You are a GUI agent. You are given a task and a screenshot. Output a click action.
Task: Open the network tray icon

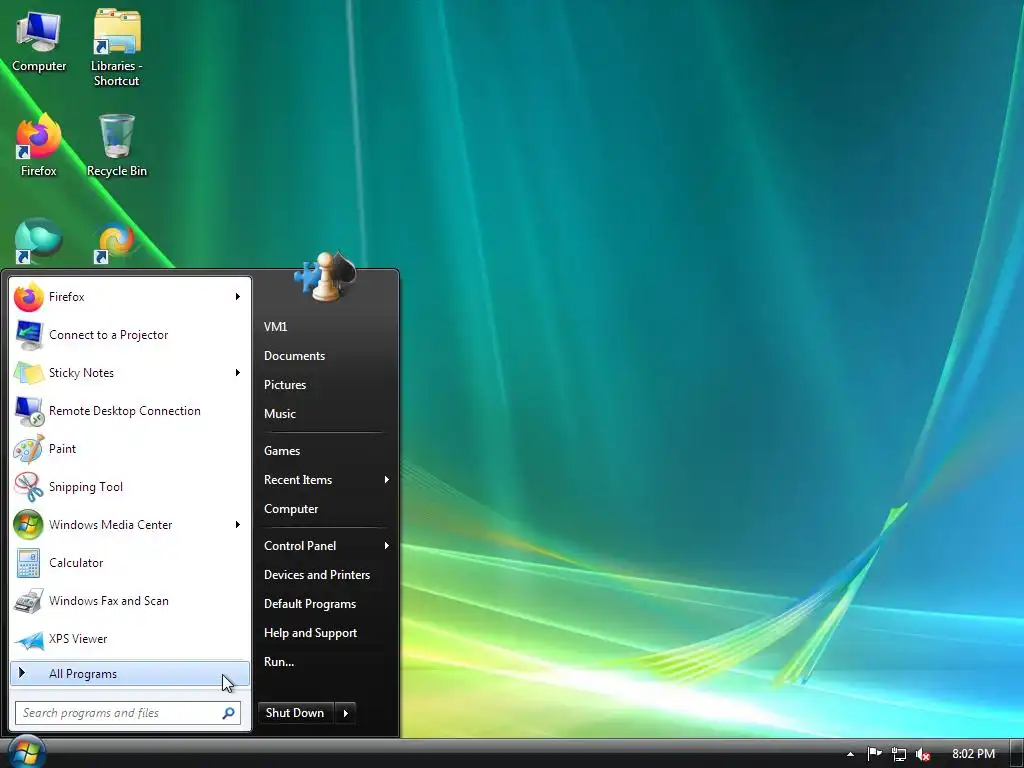point(899,754)
